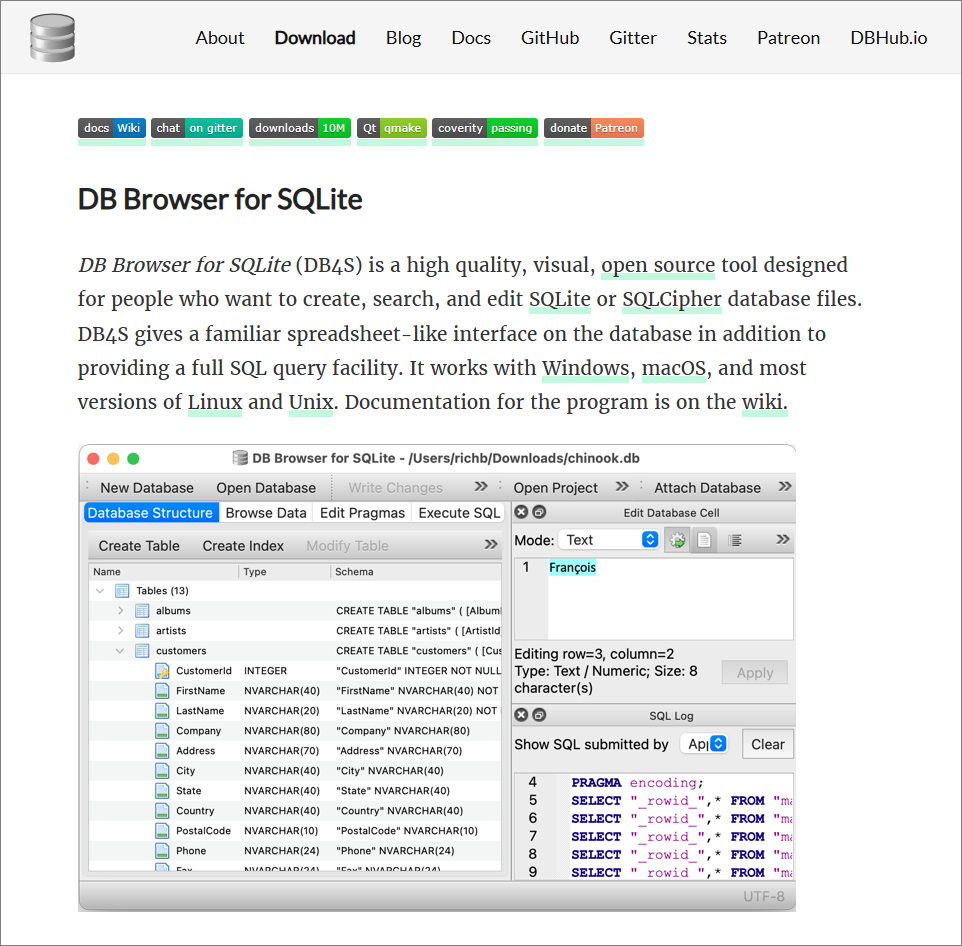Click the blank page icon in cell editor toolbar
Viewport: 962px width, 946px height.
[704, 540]
